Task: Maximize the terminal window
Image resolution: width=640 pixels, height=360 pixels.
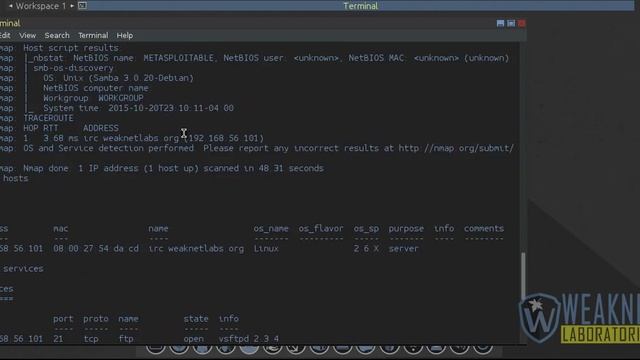Action: [511, 23]
